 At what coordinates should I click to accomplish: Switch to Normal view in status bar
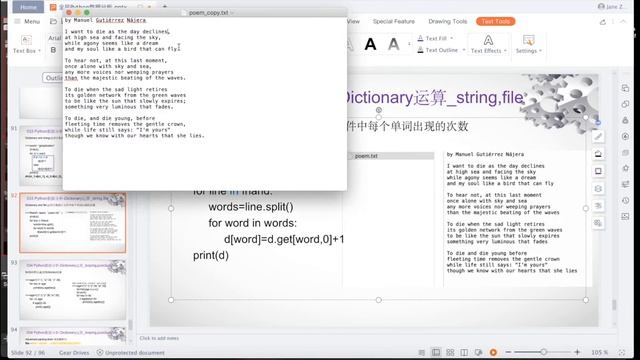(436, 352)
